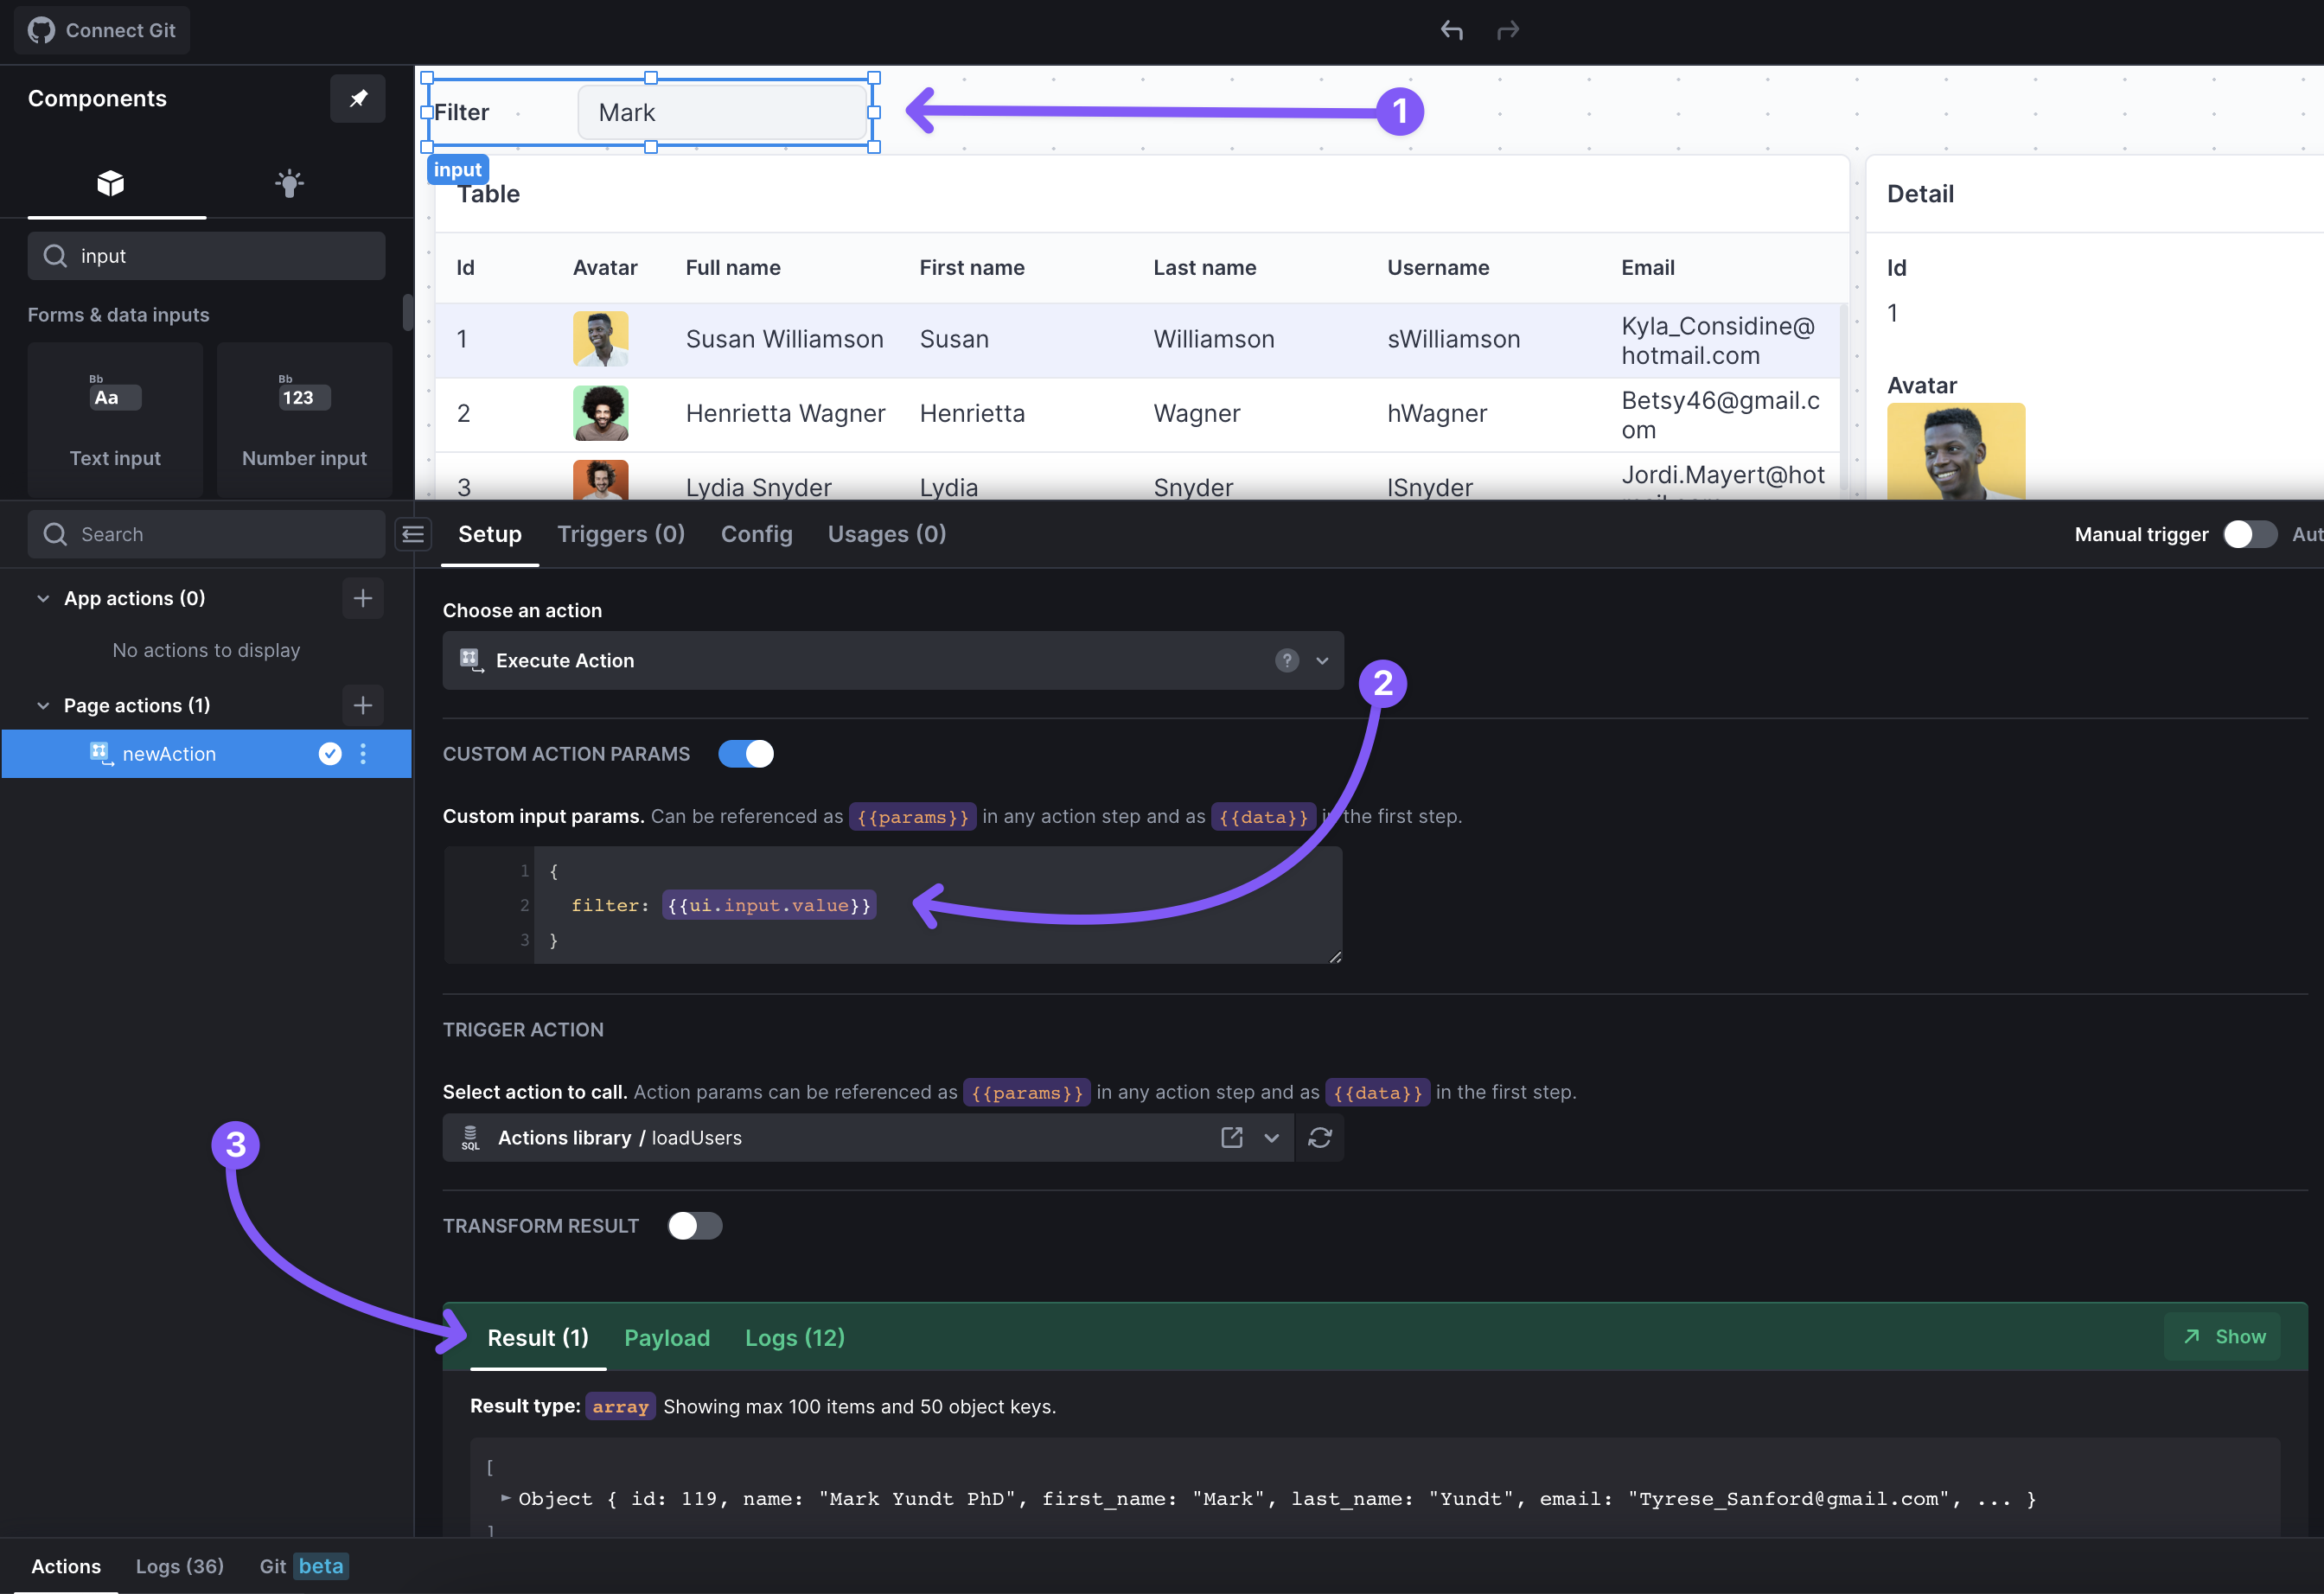Click the redo arrow icon
Screen dimensions: 2324x1594
click(1507, 30)
